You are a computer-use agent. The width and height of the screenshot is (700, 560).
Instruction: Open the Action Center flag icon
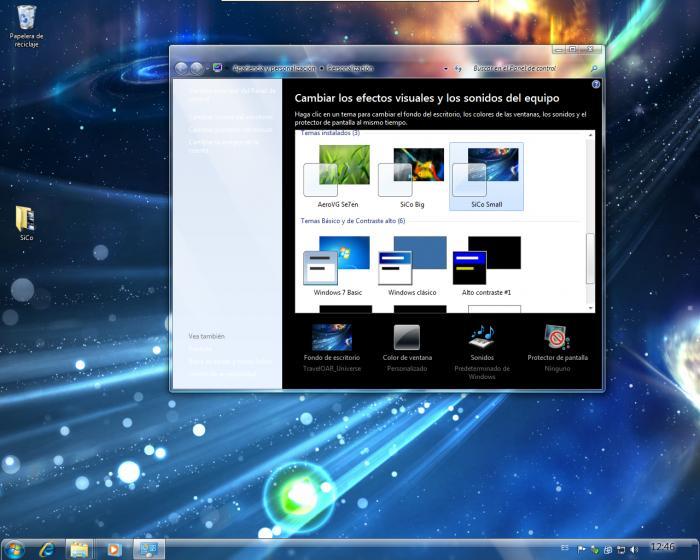[x=581, y=549]
